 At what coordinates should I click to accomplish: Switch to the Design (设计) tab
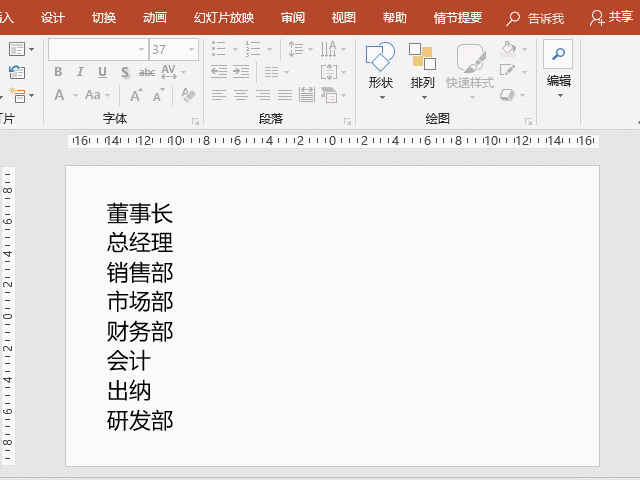(x=53, y=18)
